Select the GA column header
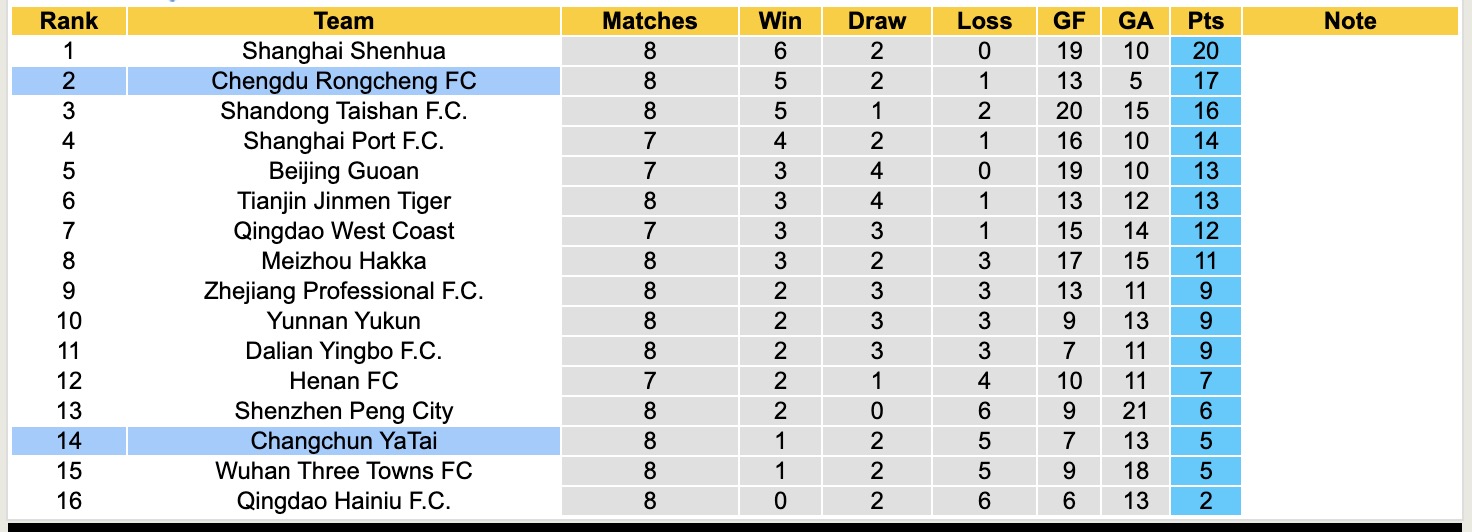Screen dimensions: 1472x532 pyautogui.click(x=1136, y=21)
